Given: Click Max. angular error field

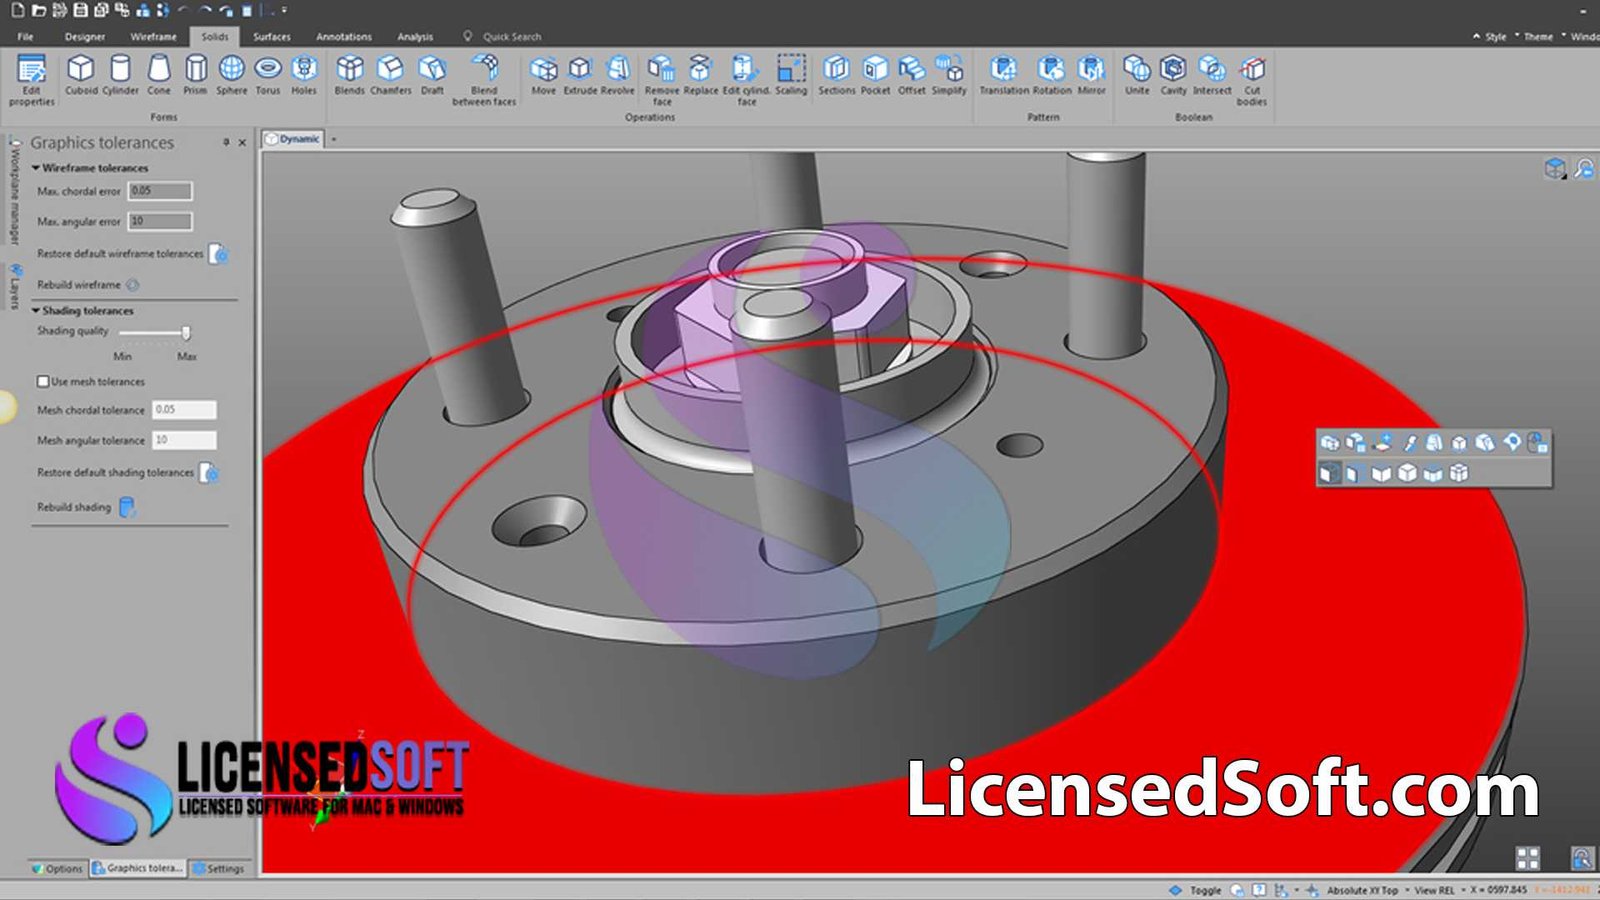Looking at the screenshot, I should coord(160,221).
